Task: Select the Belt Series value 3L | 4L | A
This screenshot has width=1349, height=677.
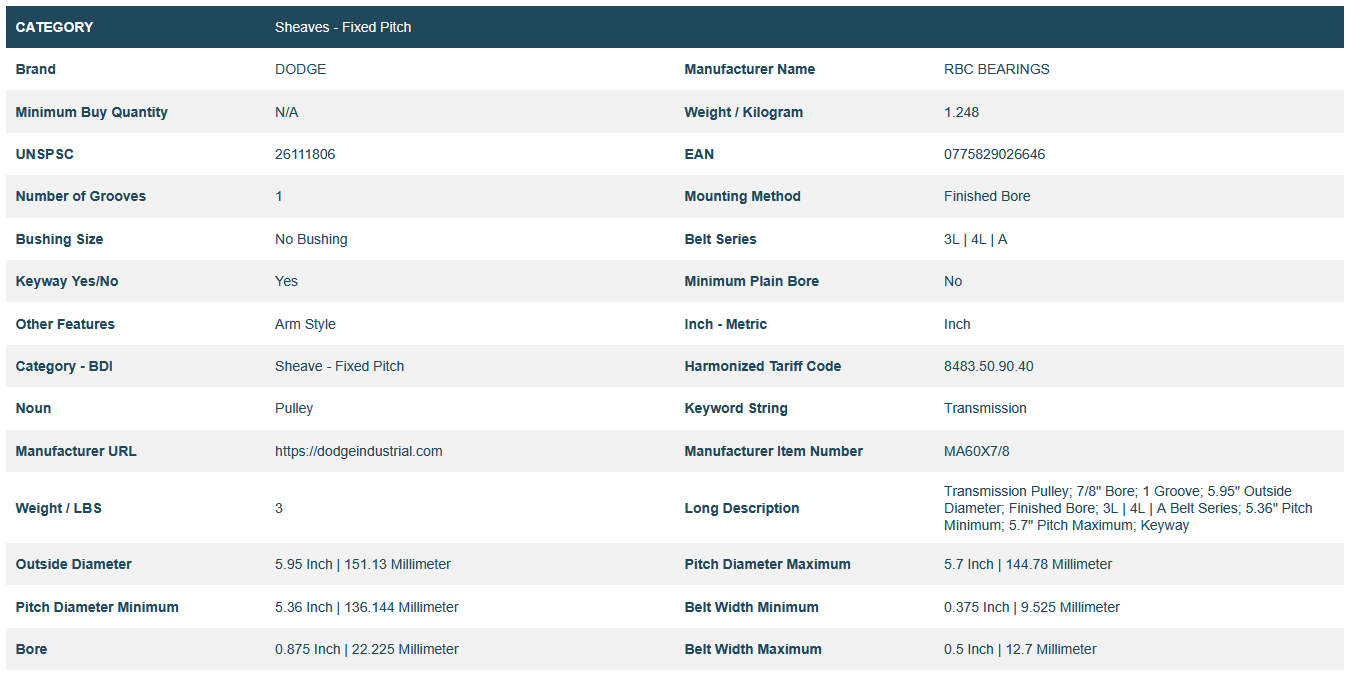Action: pyautogui.click(x=975, y=239)
